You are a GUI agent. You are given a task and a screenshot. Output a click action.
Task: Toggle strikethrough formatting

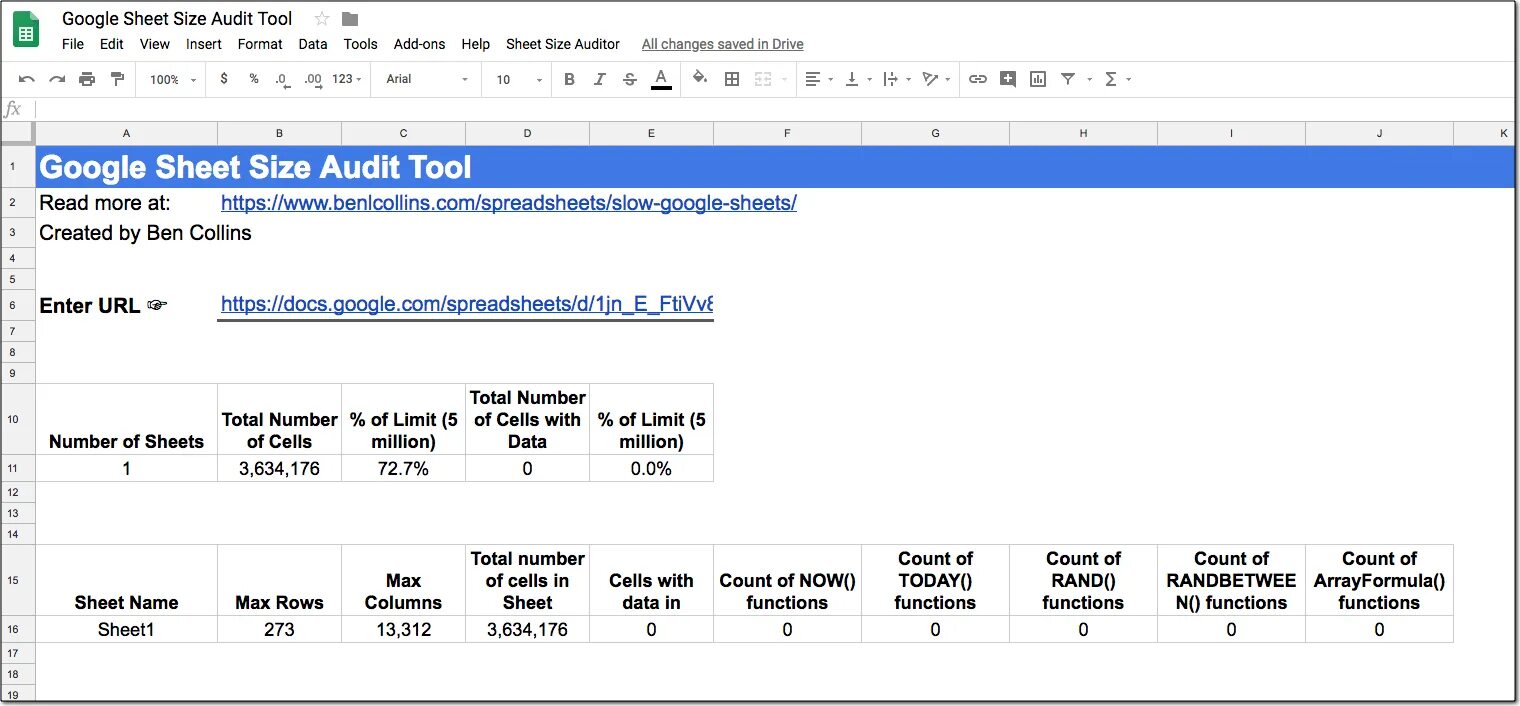click(629, 79)
